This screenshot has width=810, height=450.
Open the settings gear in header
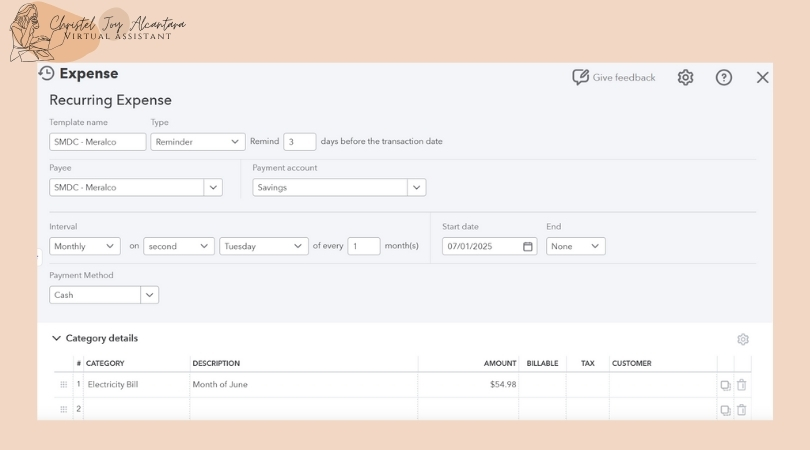(x=685, y=77)
